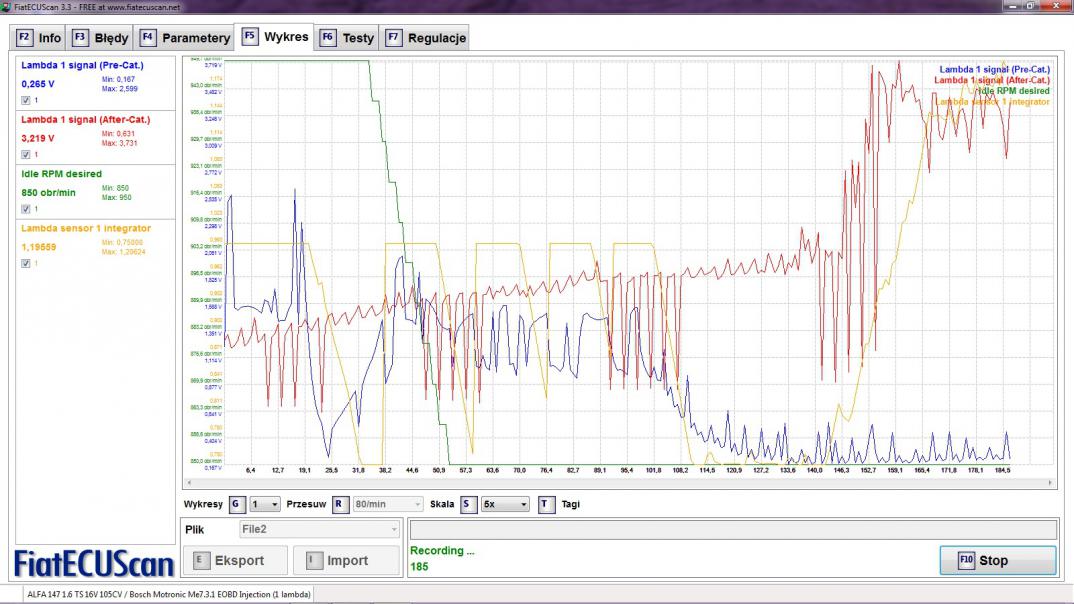
Task: Click the F2 key icon on Info tab
Action: pyautogui.click(x=25, y=38)
